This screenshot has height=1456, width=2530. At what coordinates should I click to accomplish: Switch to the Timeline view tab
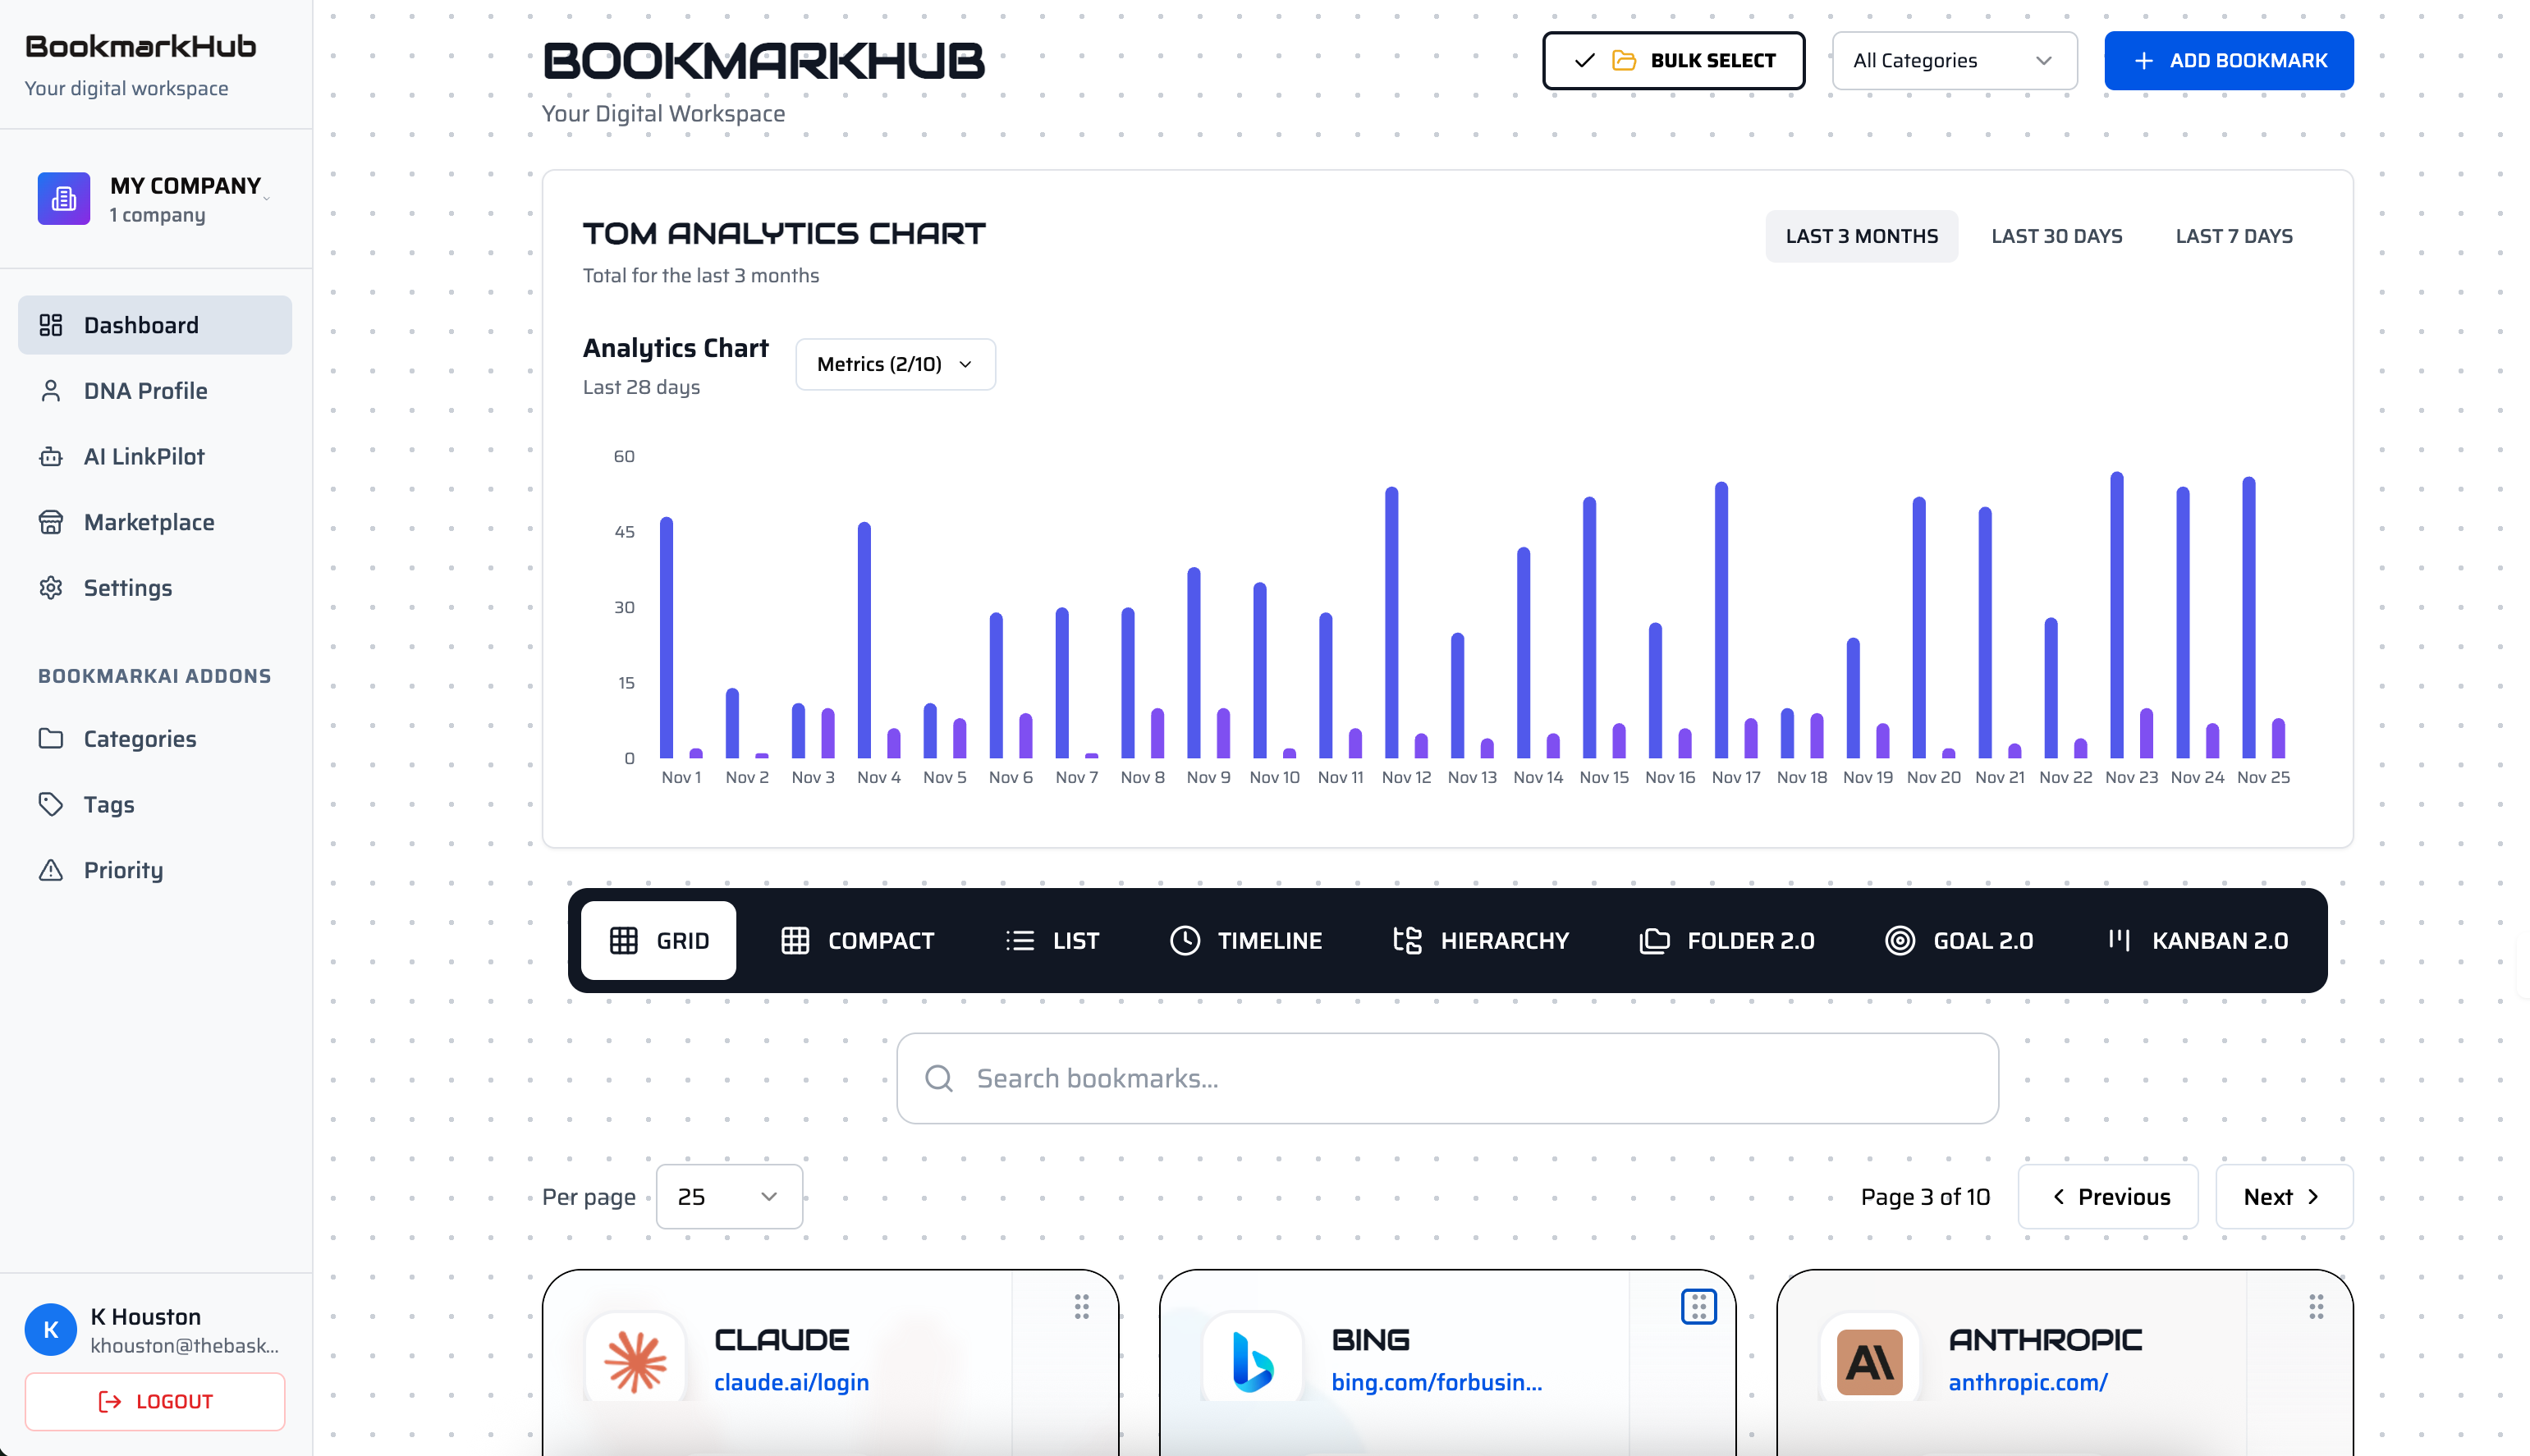click(x=1245, y=940)
